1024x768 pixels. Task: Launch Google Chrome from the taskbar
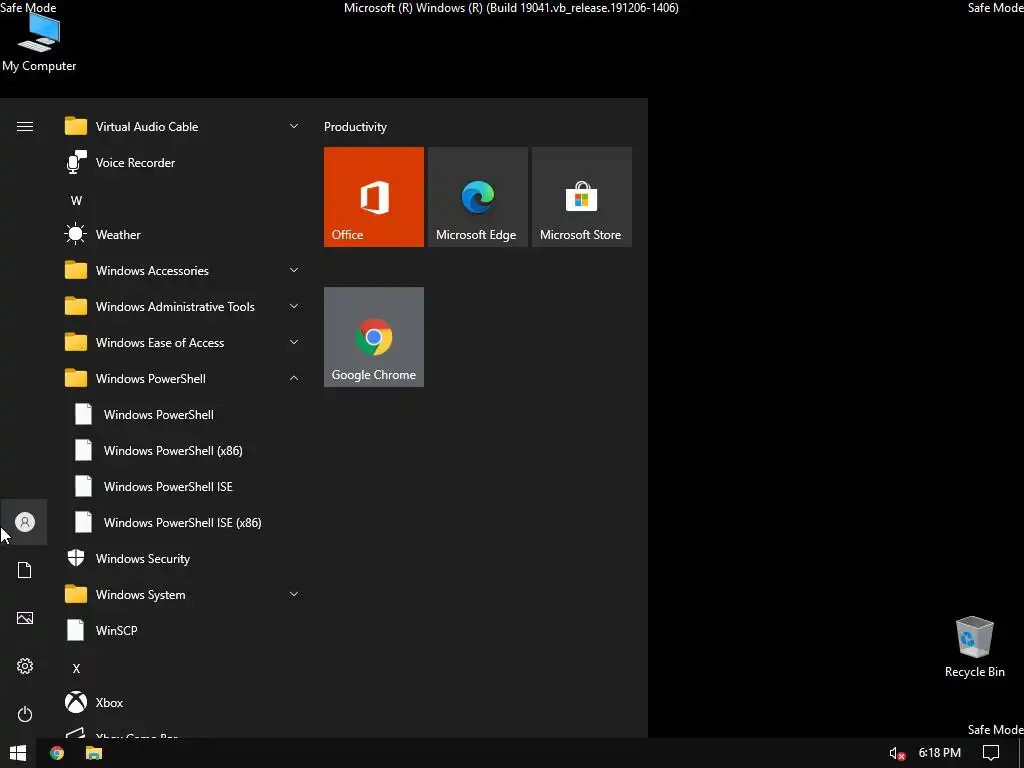point(57,753)
